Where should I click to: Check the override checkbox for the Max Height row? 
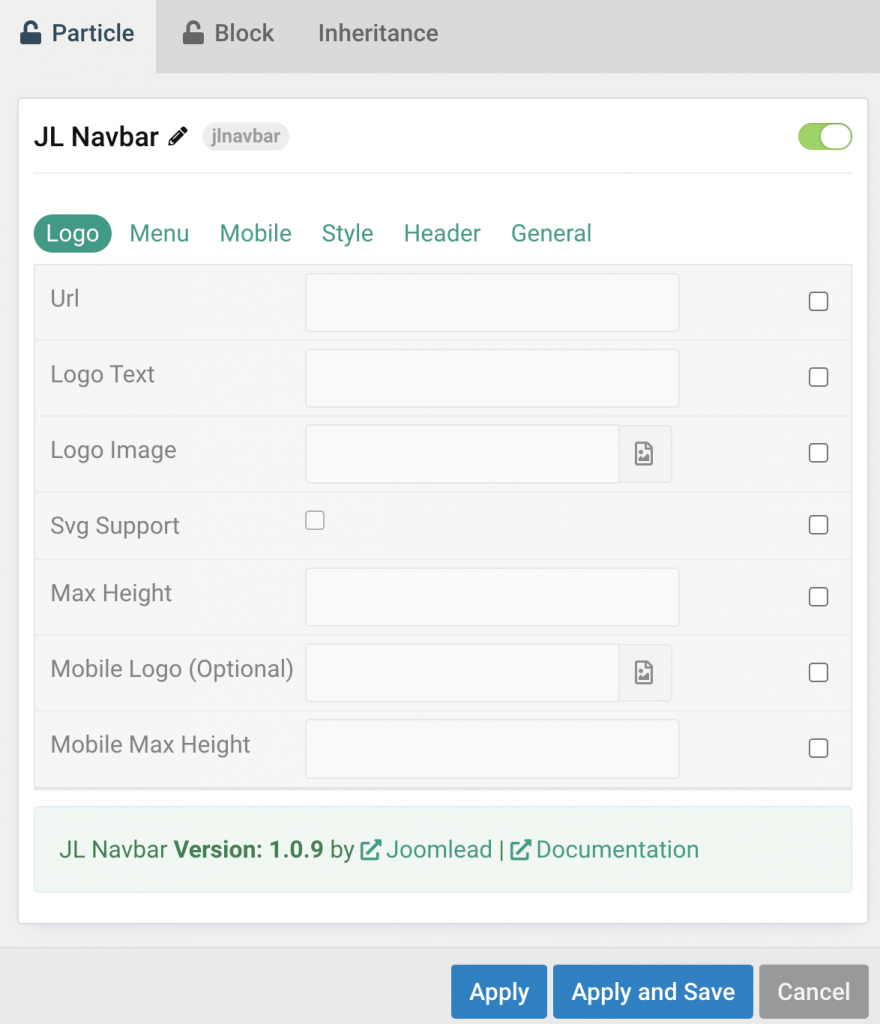click(x=818, y=597)
